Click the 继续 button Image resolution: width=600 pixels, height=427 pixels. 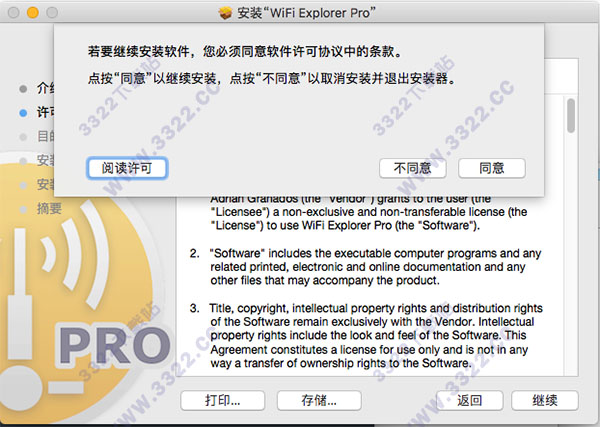point(545,400)
